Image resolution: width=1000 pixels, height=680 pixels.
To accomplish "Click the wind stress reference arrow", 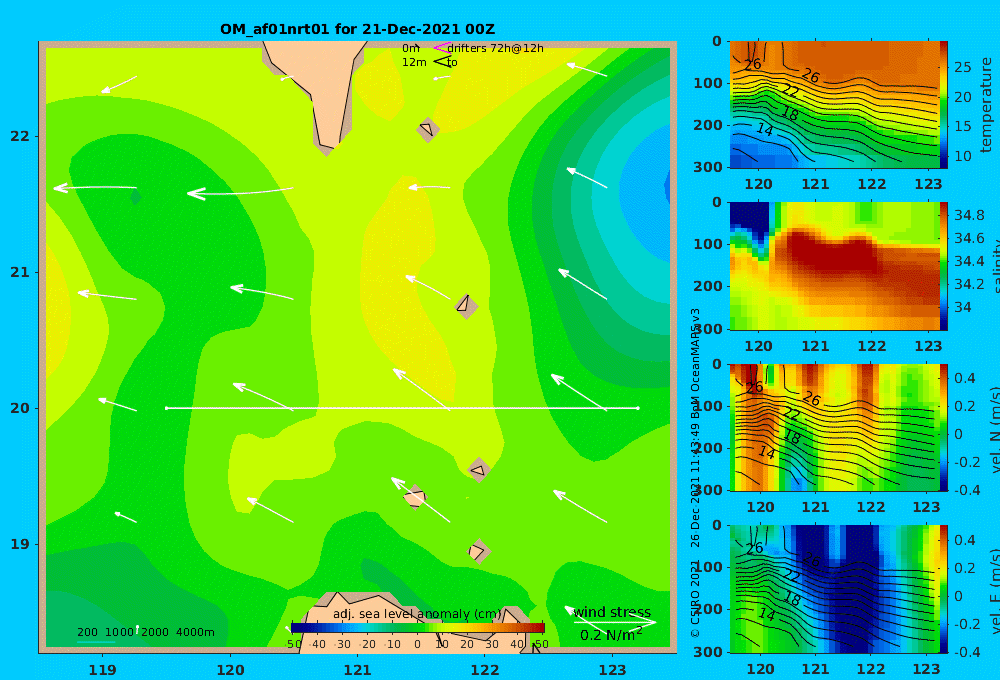I will point(615,622).
